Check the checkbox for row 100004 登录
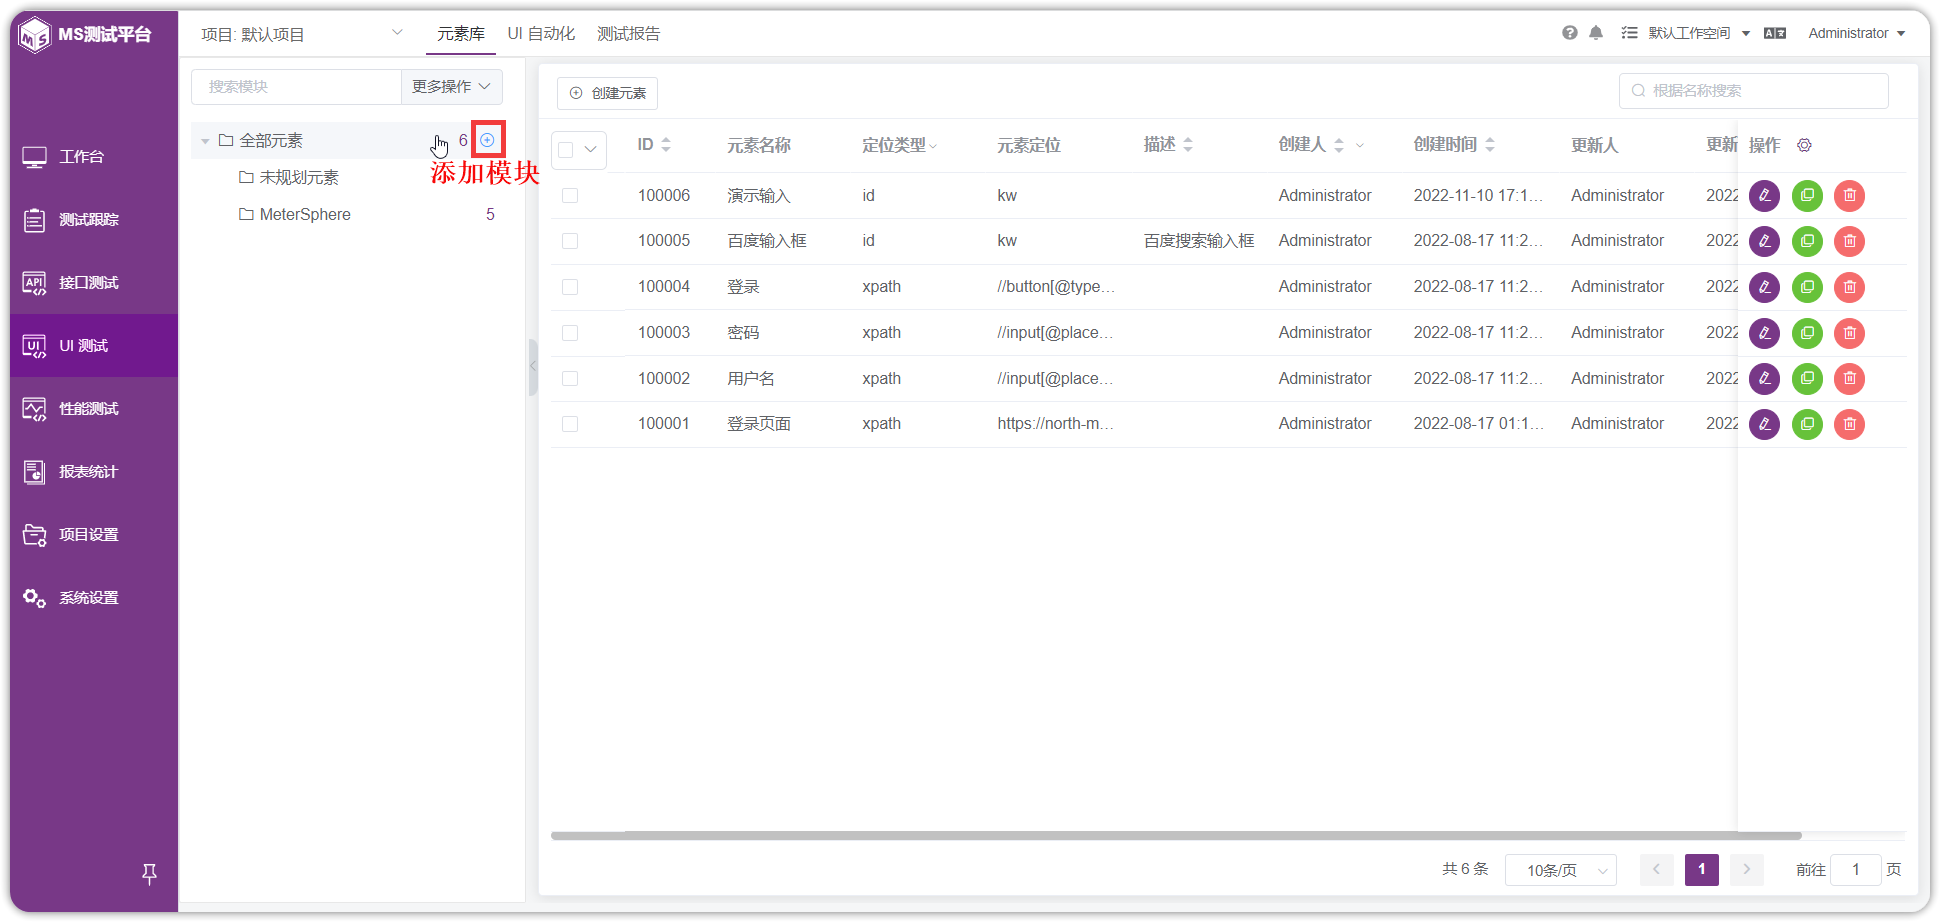Image resolution: width=1940 pixels, height=922 pixels. [x=570, y=287]
